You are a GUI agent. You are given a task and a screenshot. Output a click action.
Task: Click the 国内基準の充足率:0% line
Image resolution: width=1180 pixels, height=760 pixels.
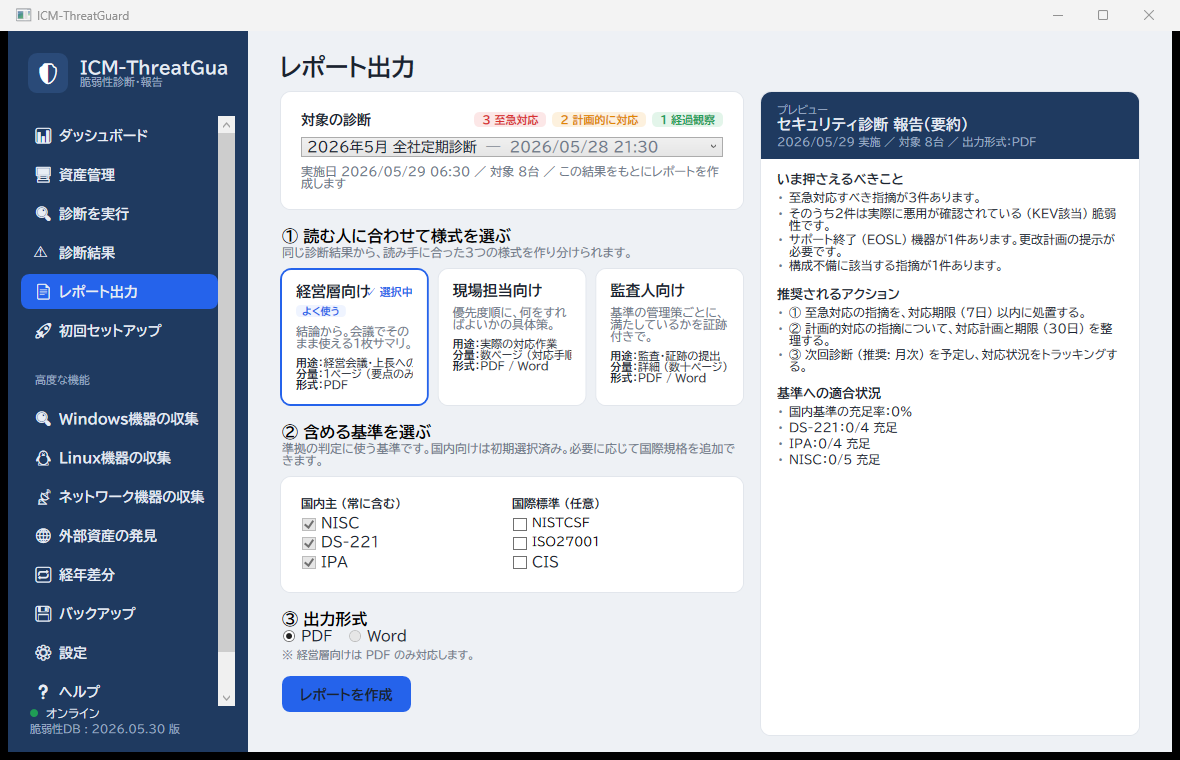[850, 412]
